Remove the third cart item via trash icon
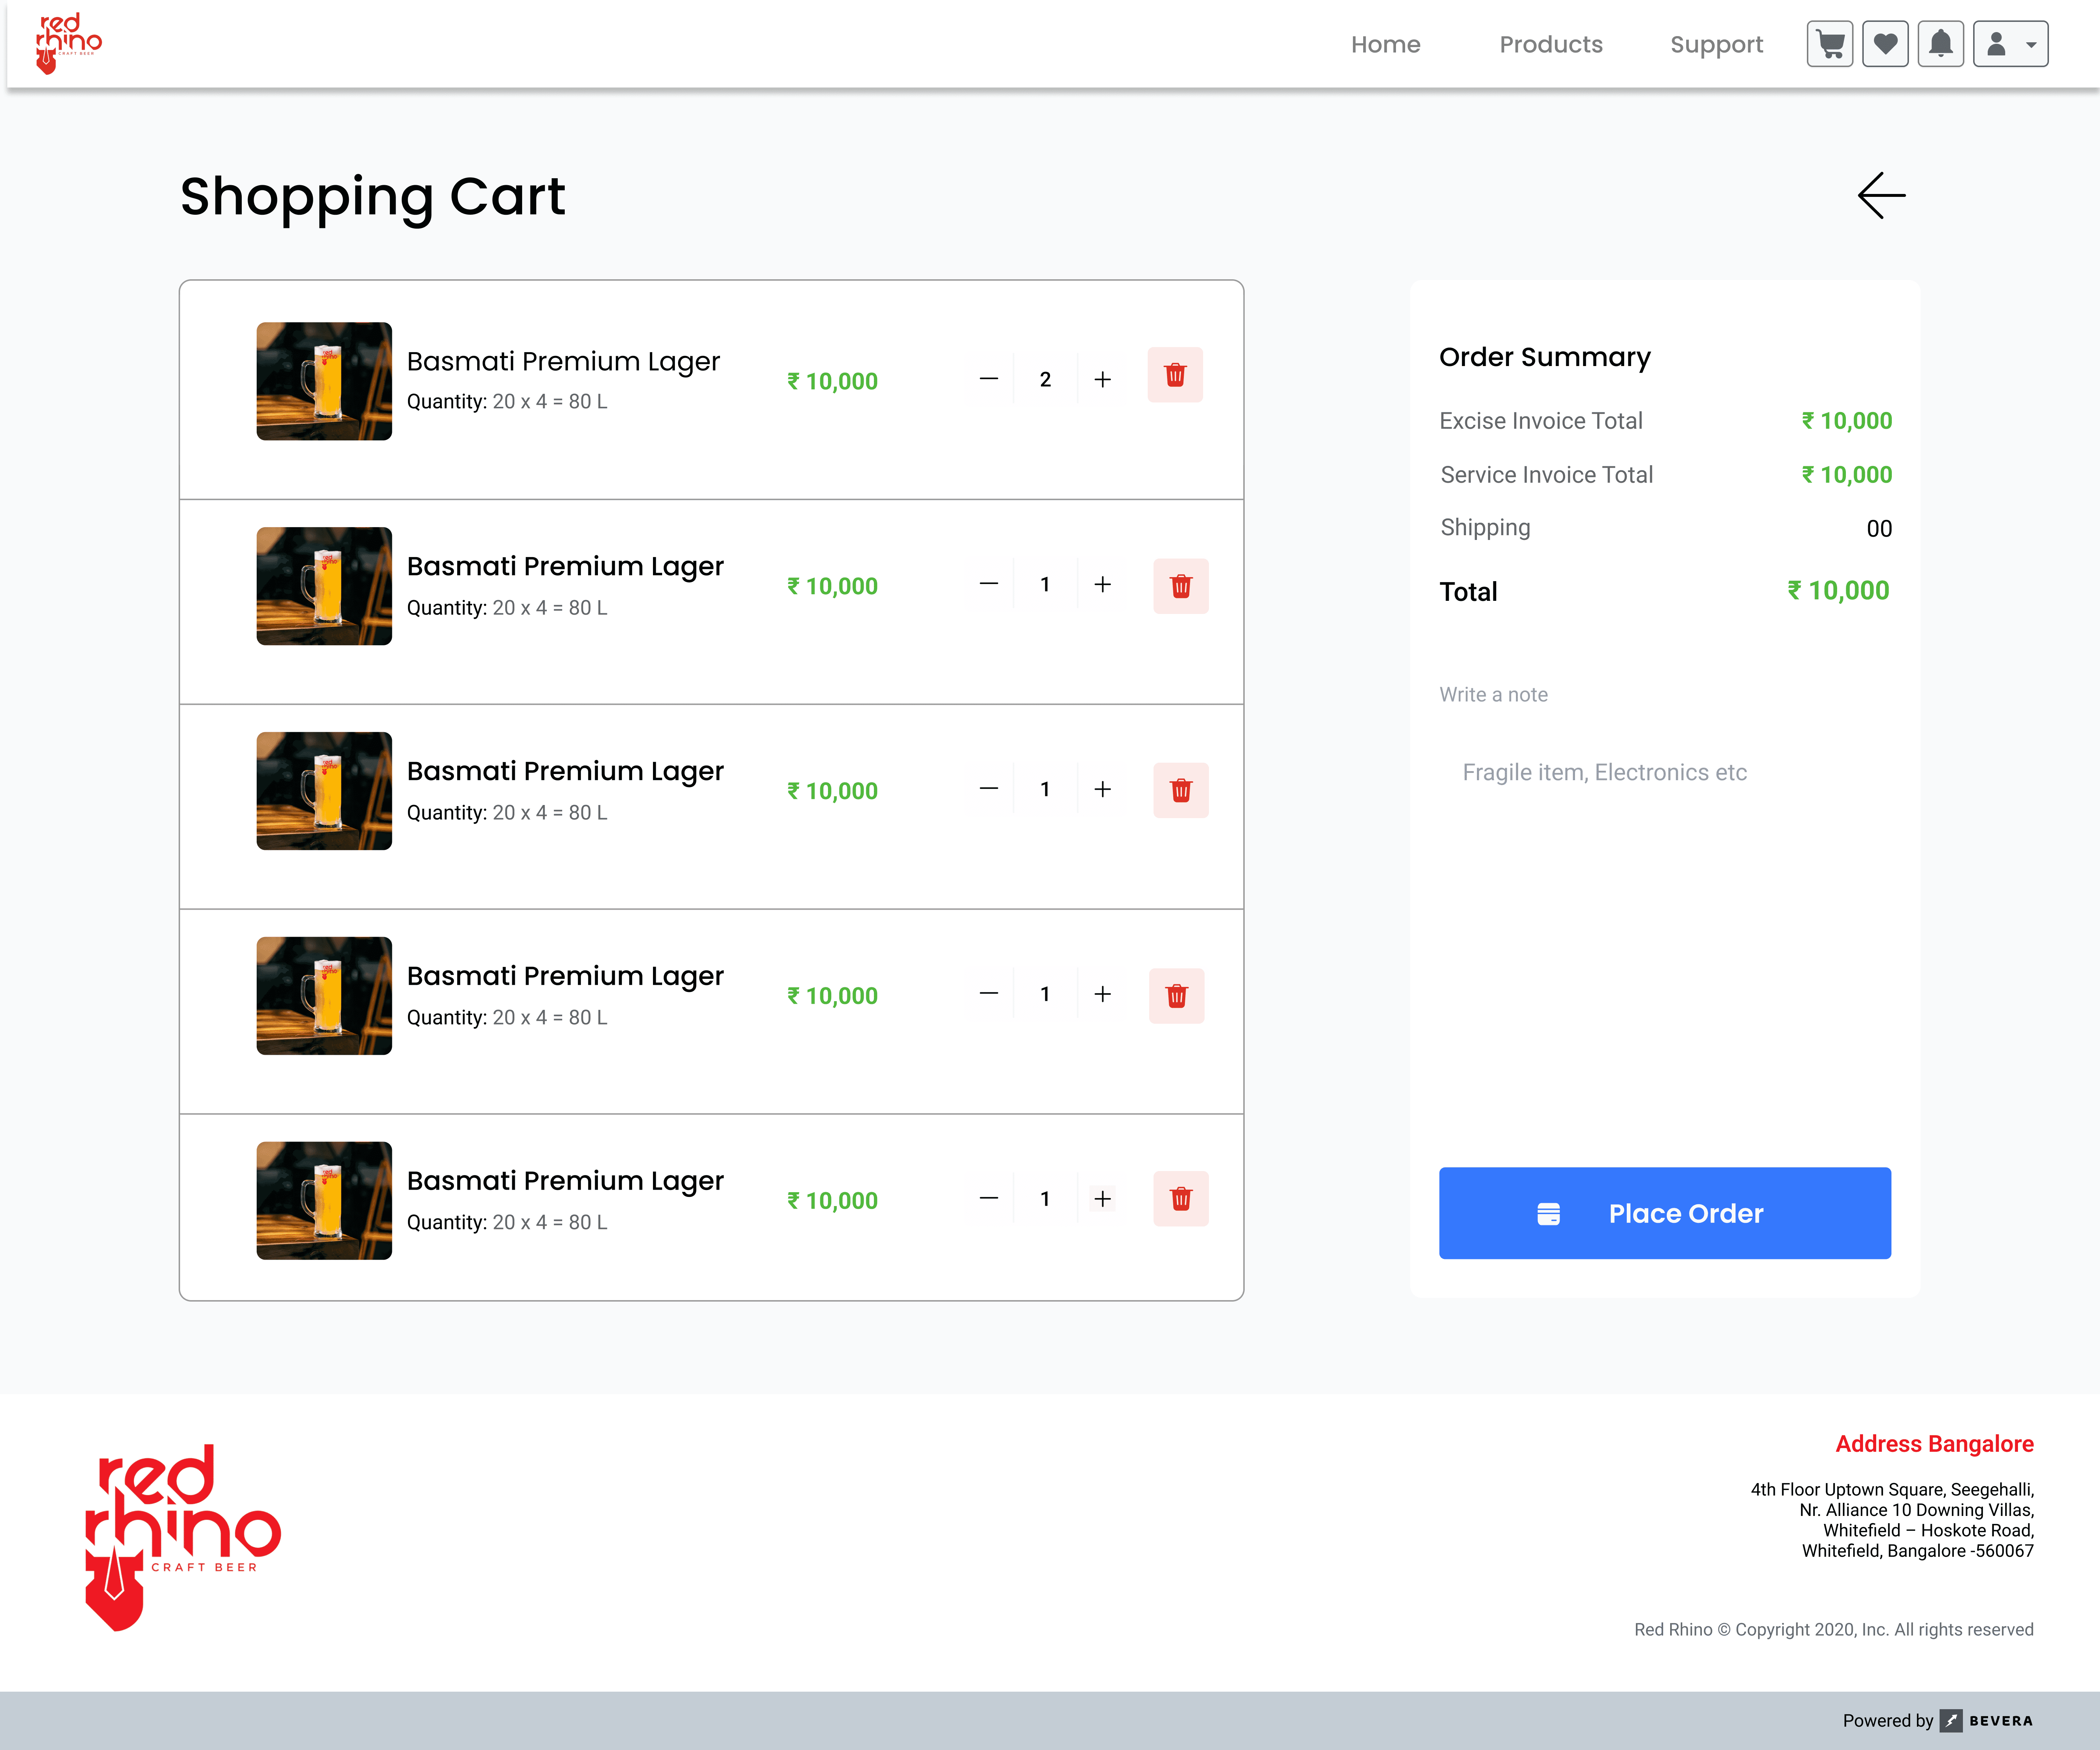Image resolution: width=2100 pixels, height=1750 pixels. (x=1181, y=790)
